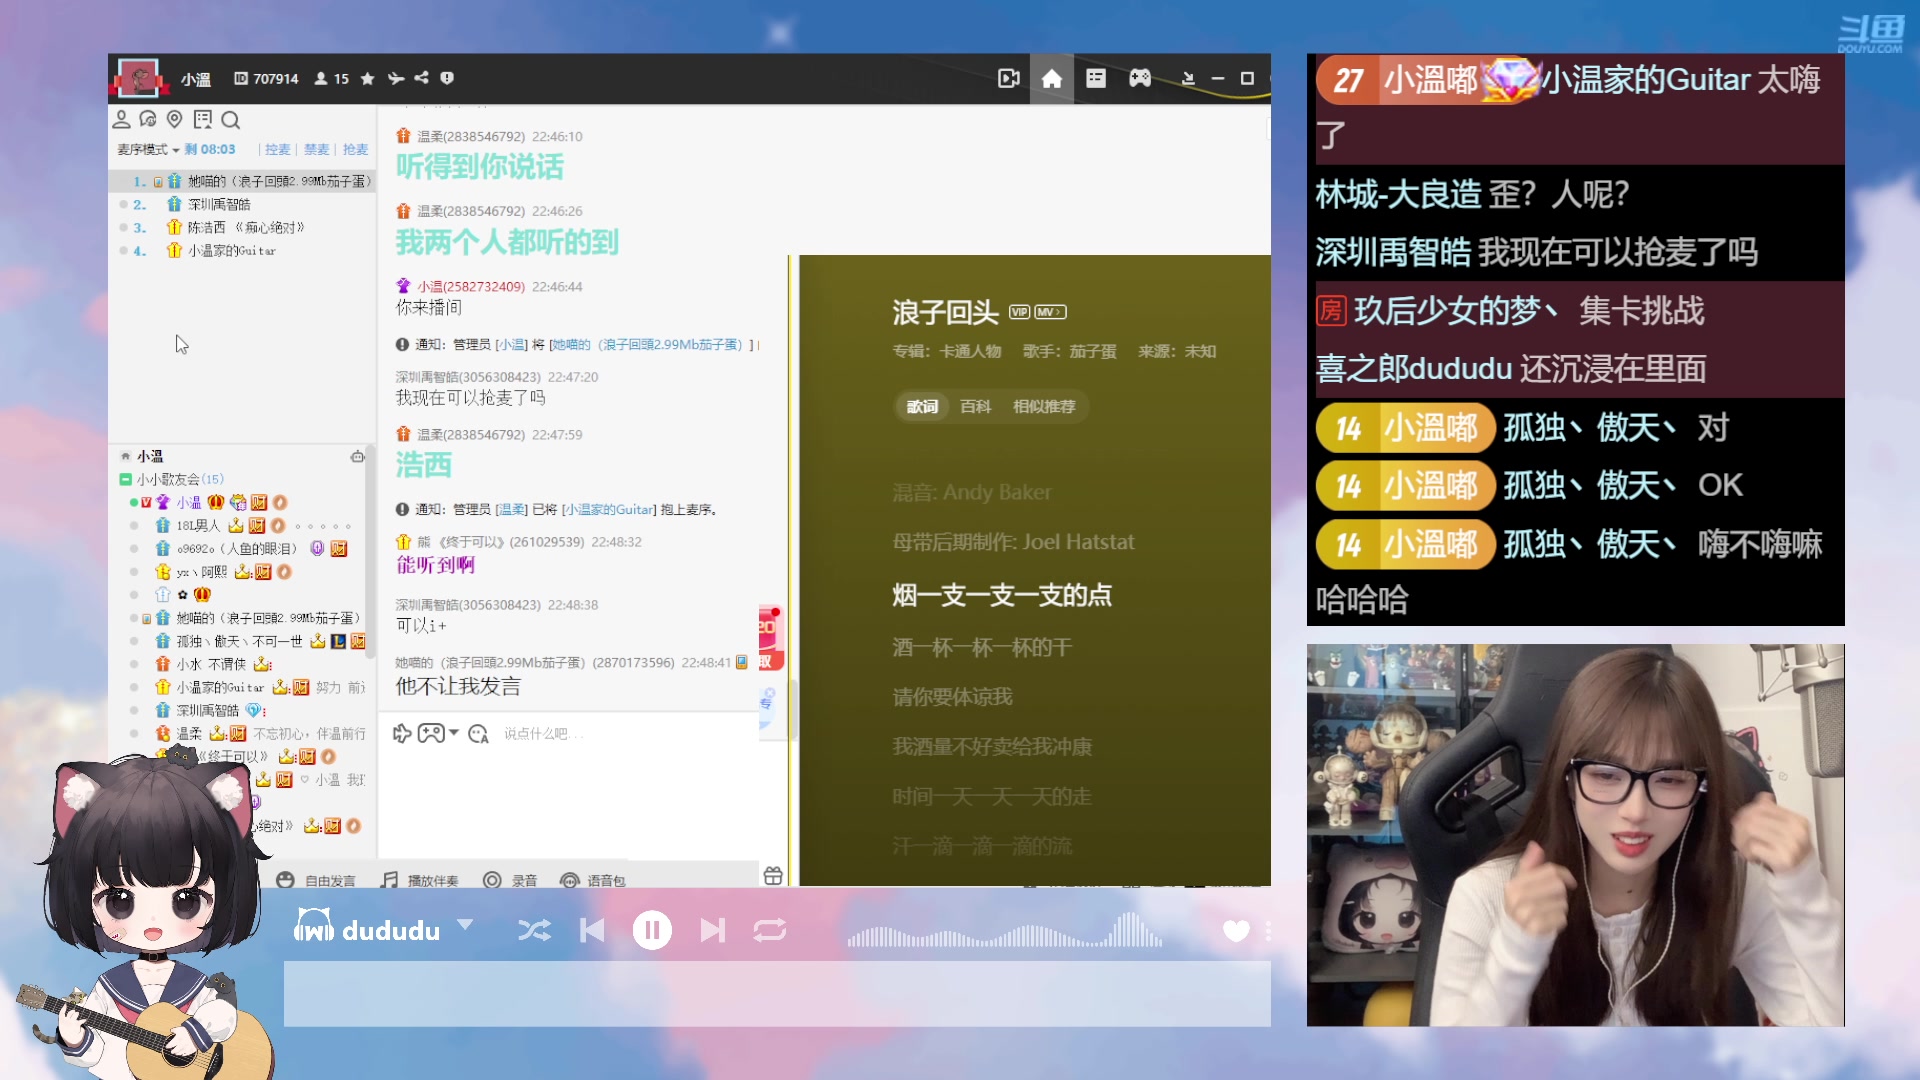Click the robot icon beside 小温 channel header
Image resolution: width=1920 pixels, height=1080 pixels.
(357, 456)
